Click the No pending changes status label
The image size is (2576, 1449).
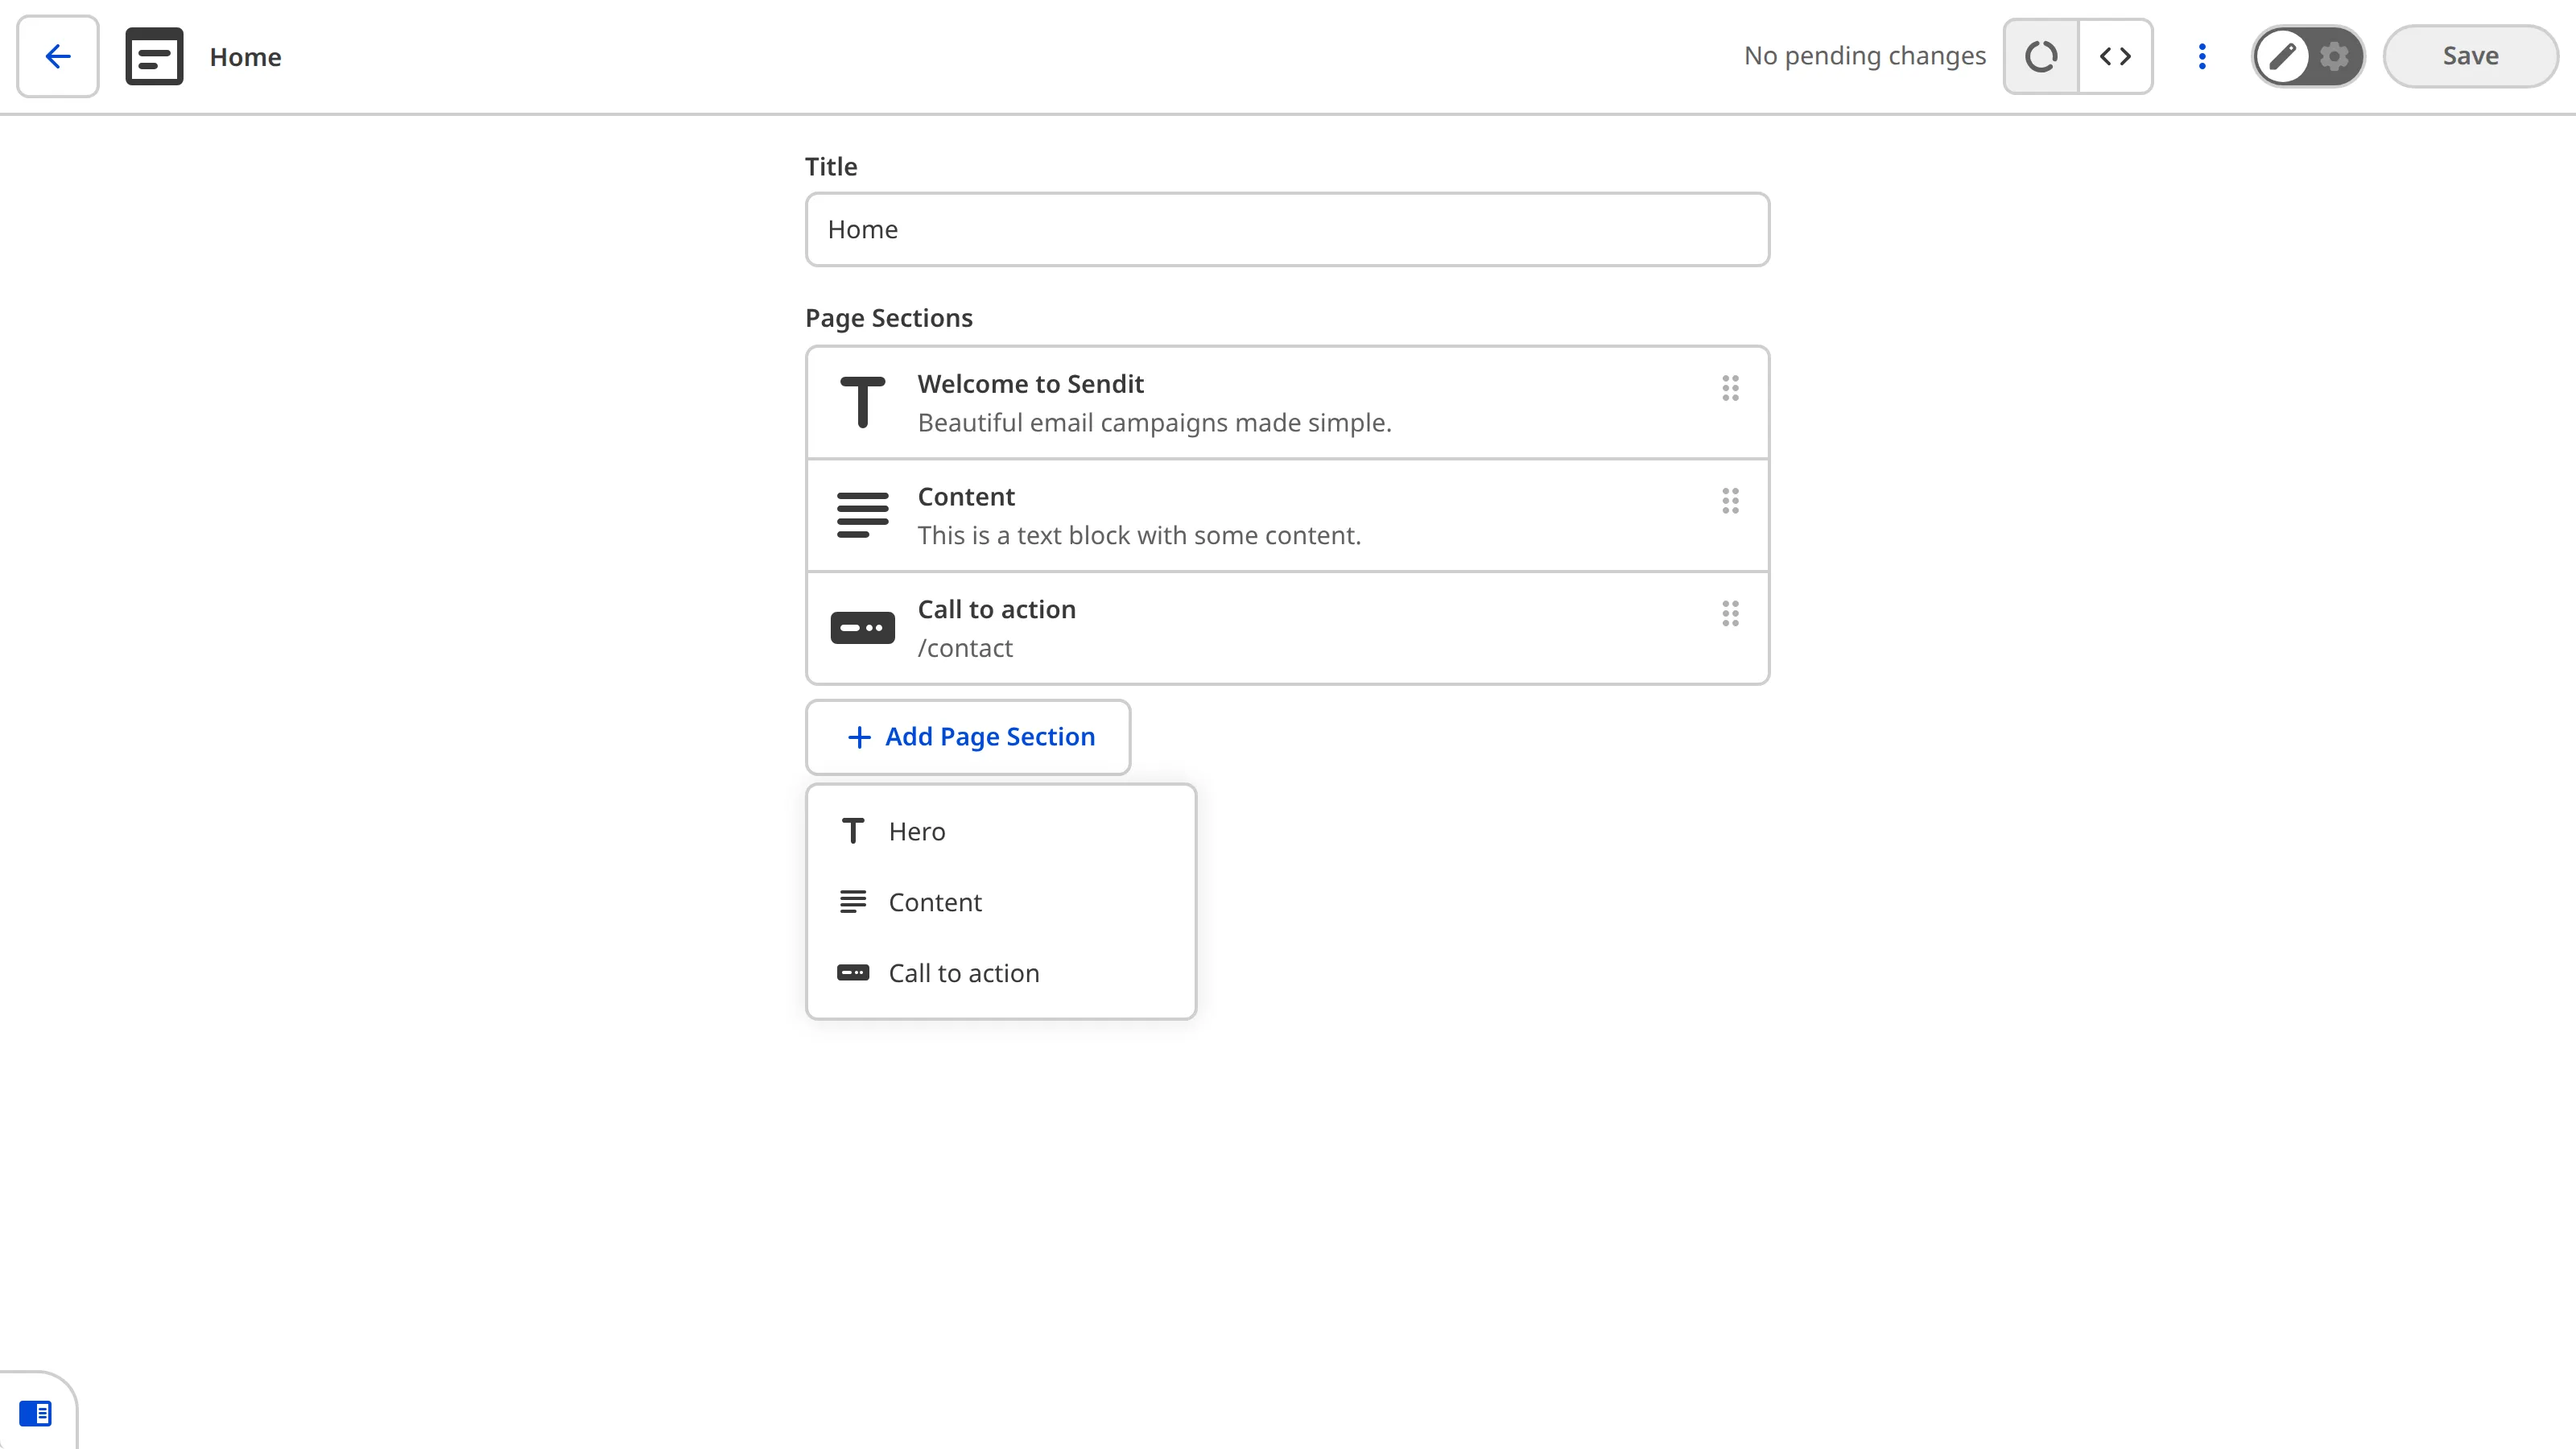tap(1865, 56)
